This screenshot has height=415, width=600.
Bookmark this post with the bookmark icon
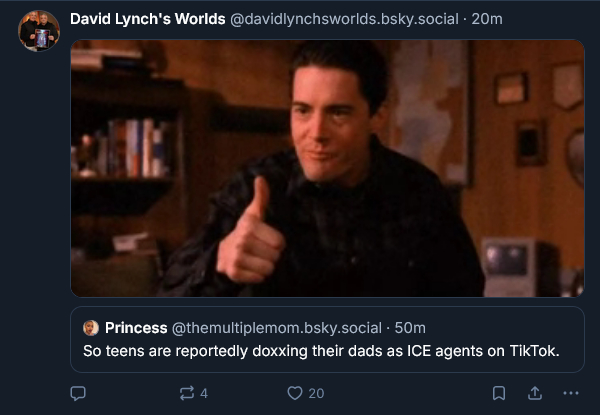point(499,394)
